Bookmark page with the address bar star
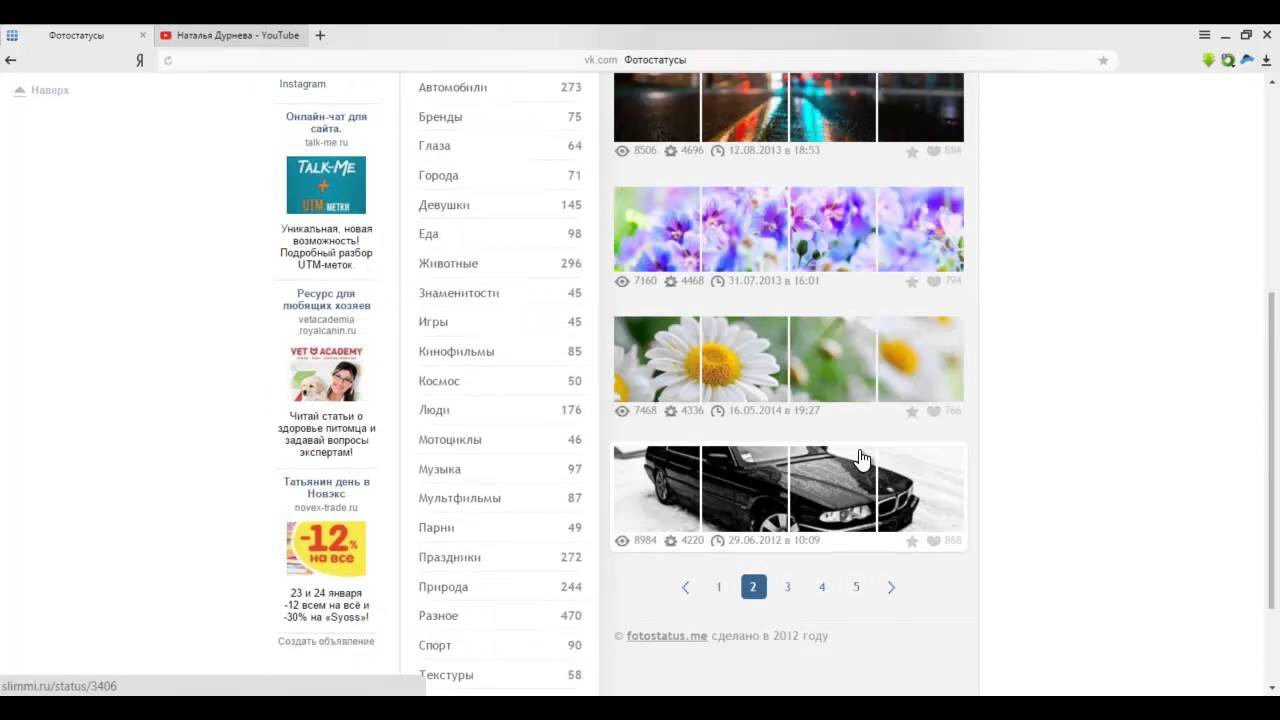Screen dimensions: 1280x720 coord(1103,60)
